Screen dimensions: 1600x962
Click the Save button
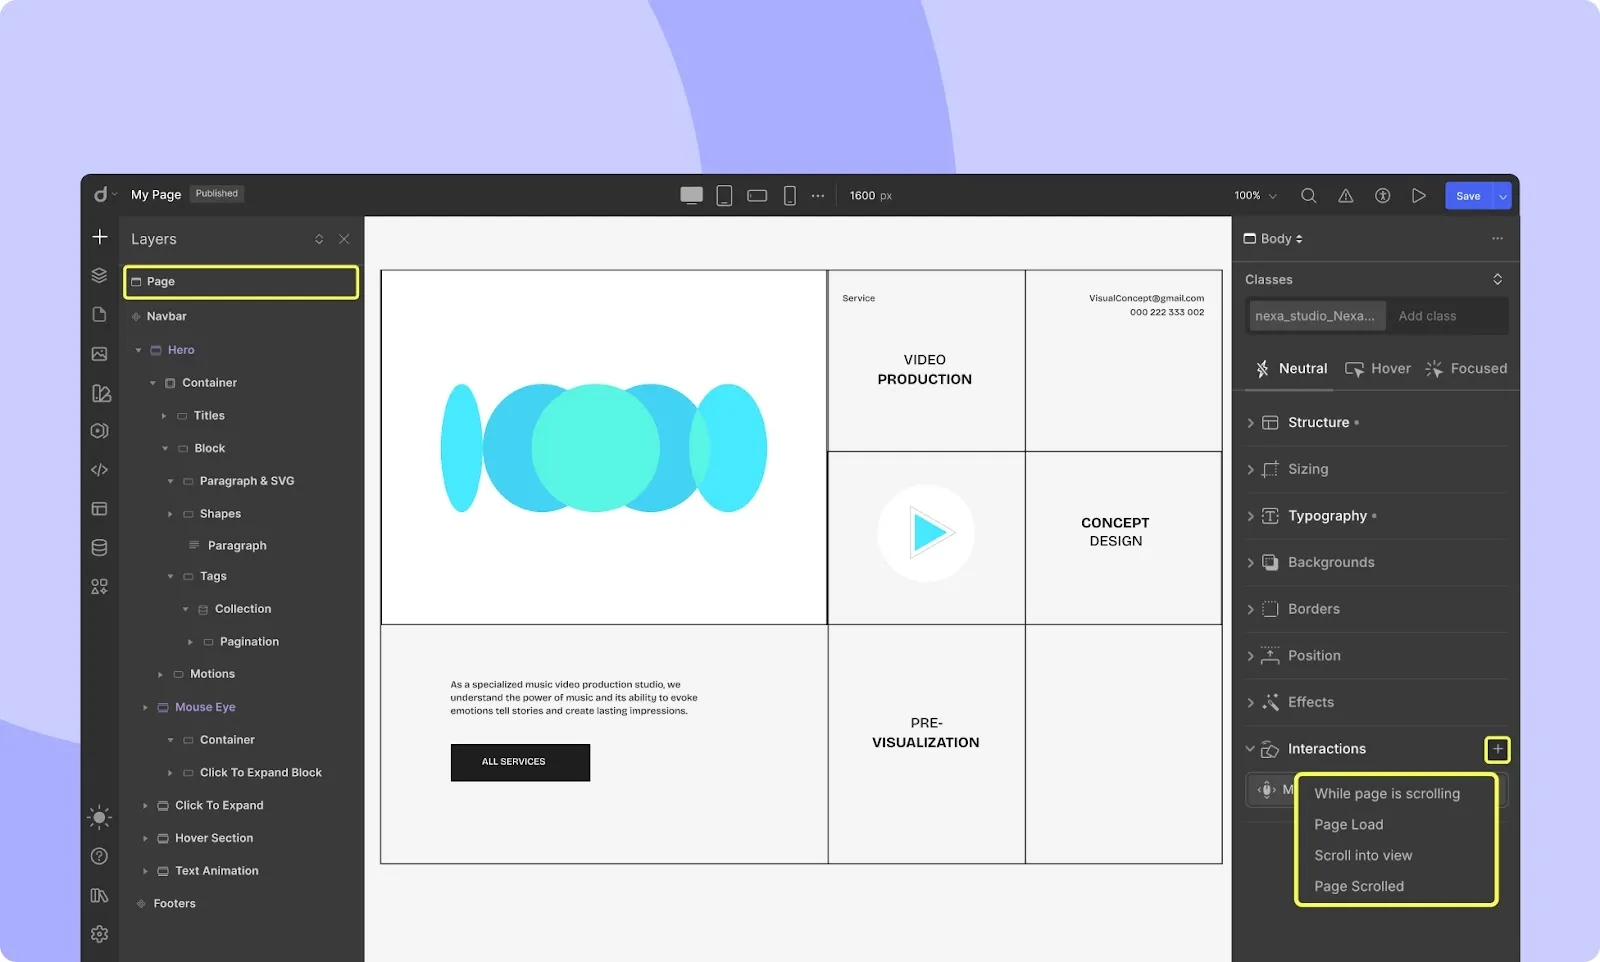(1467, 196)
